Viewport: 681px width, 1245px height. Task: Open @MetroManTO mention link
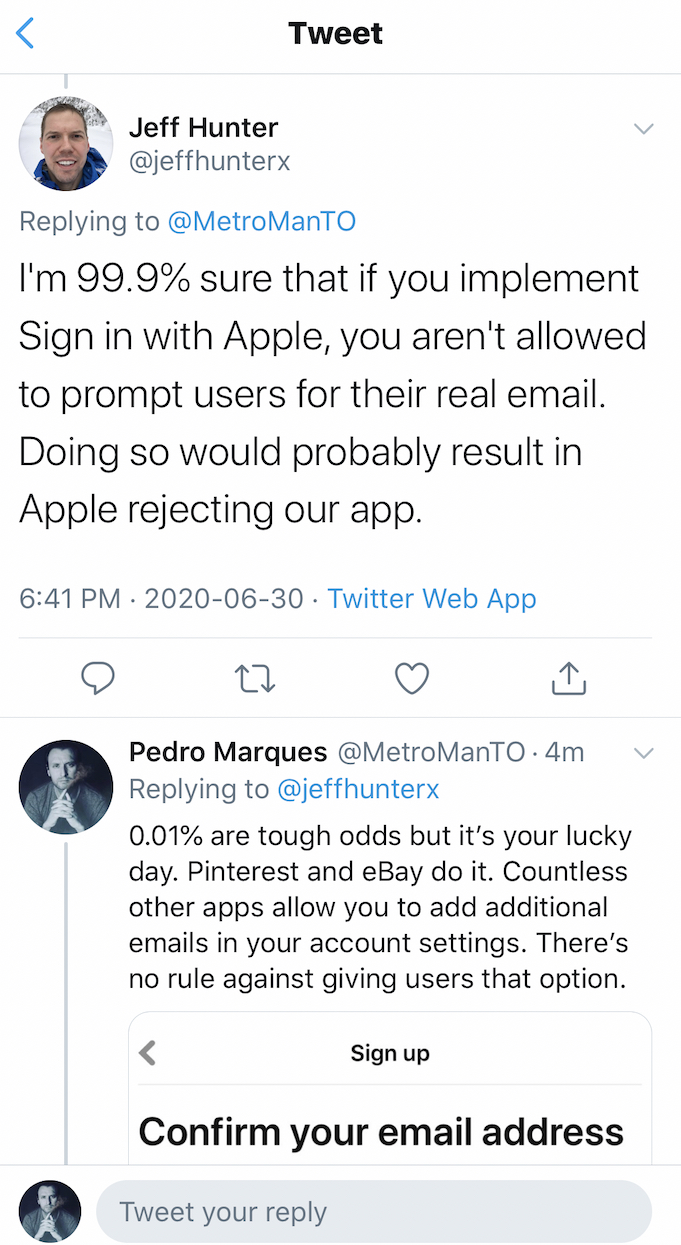(261, 221)
